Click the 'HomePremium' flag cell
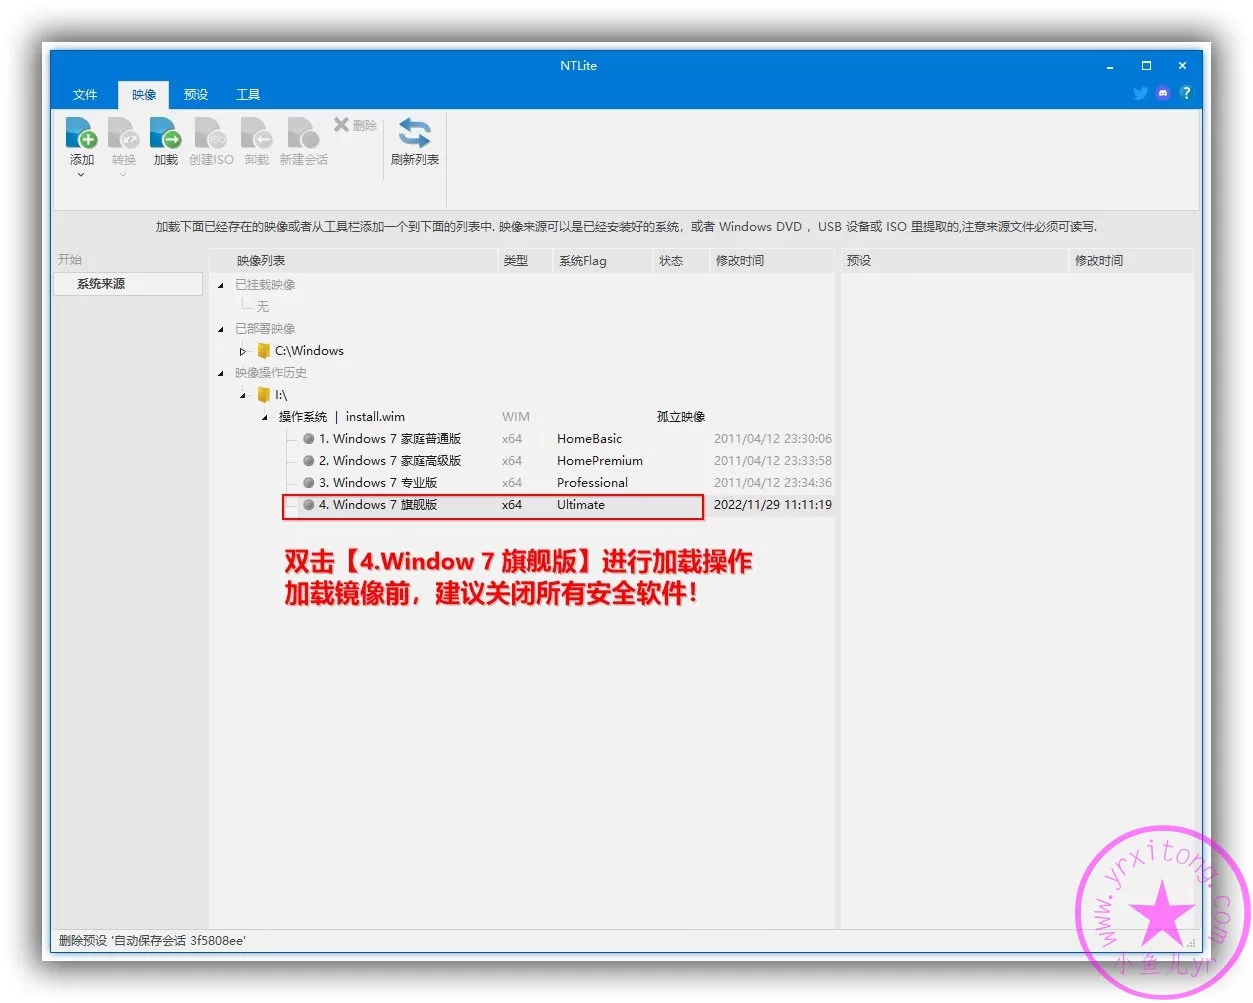 (600, 461)
